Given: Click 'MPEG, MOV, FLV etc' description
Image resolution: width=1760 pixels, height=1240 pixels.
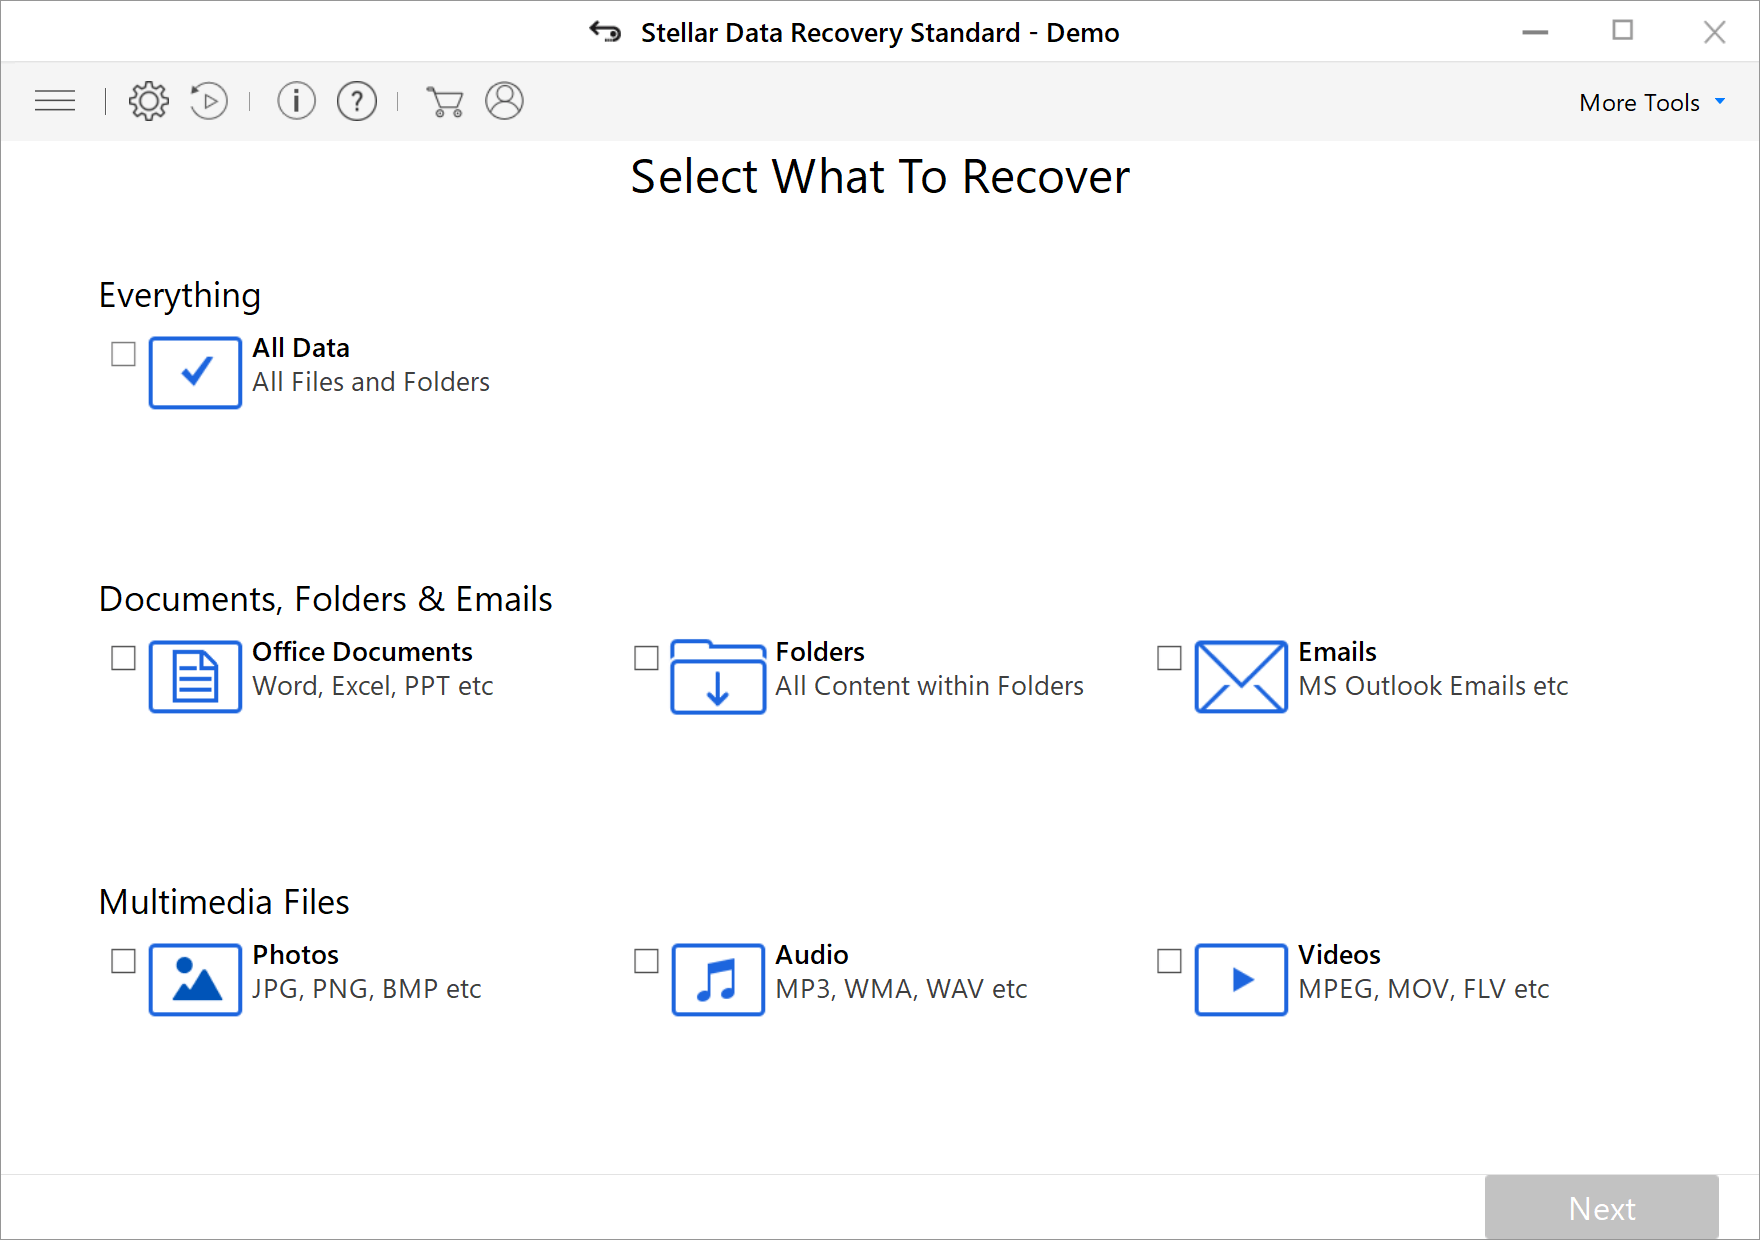Looking at the screenshot, I should (1423, 989).
